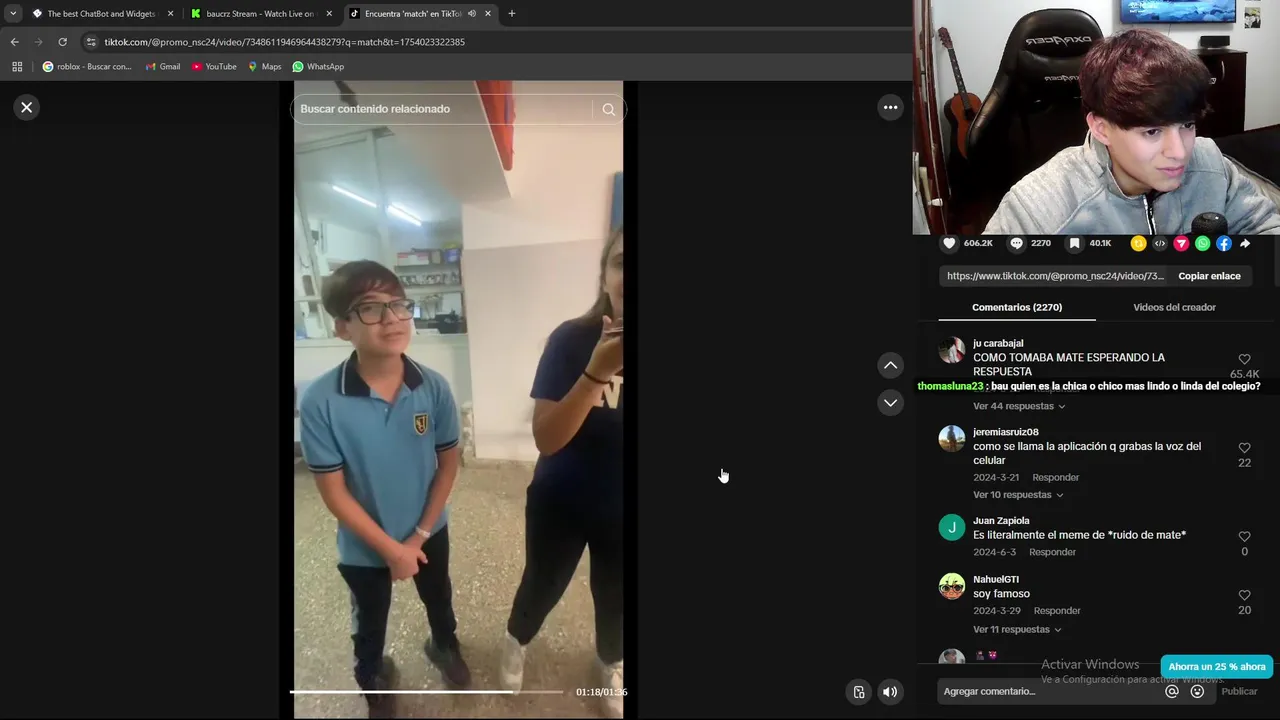Switch to 'The best ChatBot and Widgets' tab
1280x720 pixels.
tap(103, 14)
